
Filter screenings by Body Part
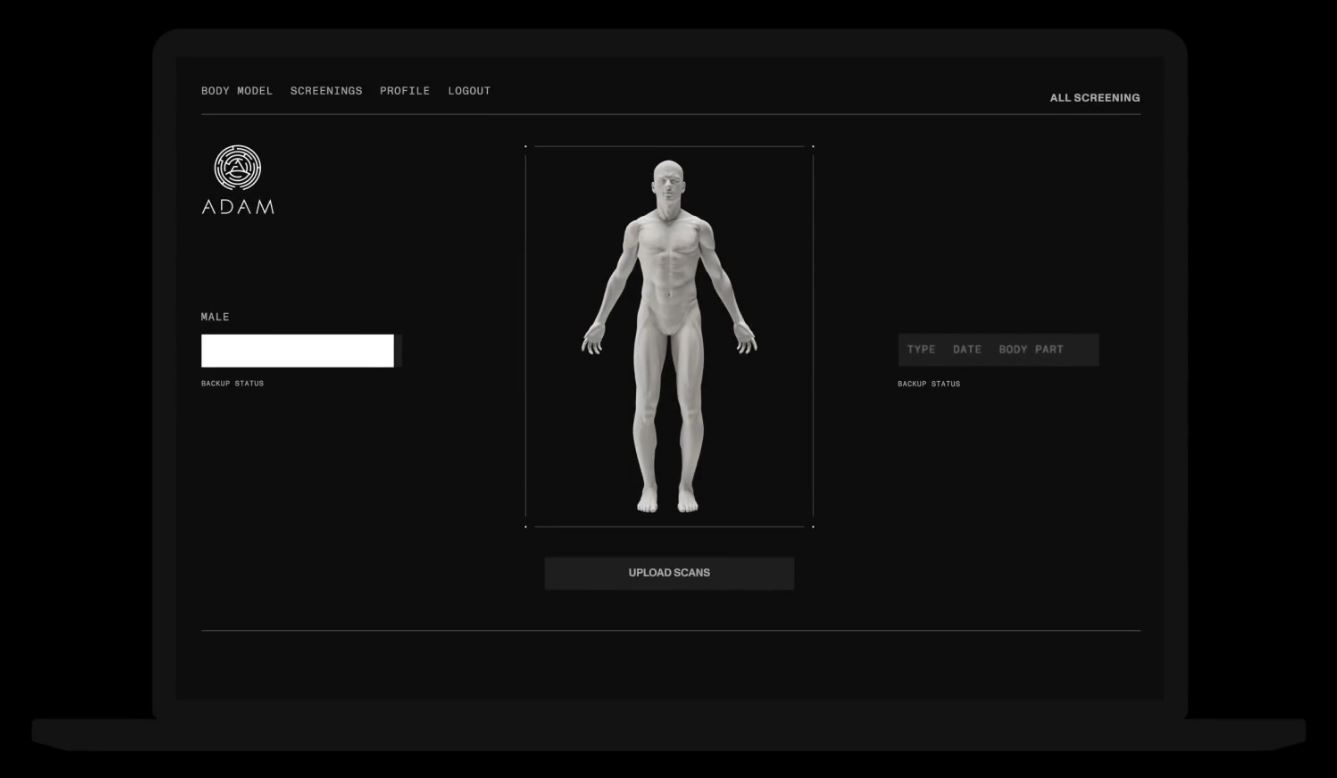click(x=1031, y=350)
